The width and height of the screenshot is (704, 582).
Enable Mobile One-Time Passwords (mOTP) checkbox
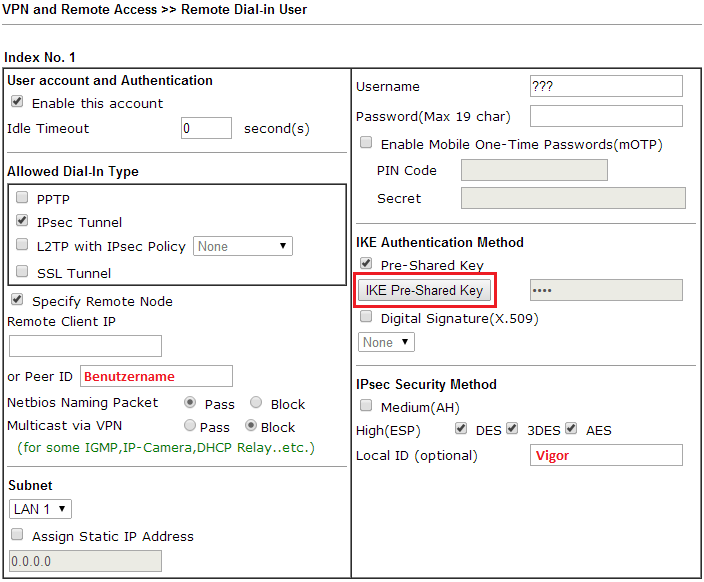coord(366,142)
